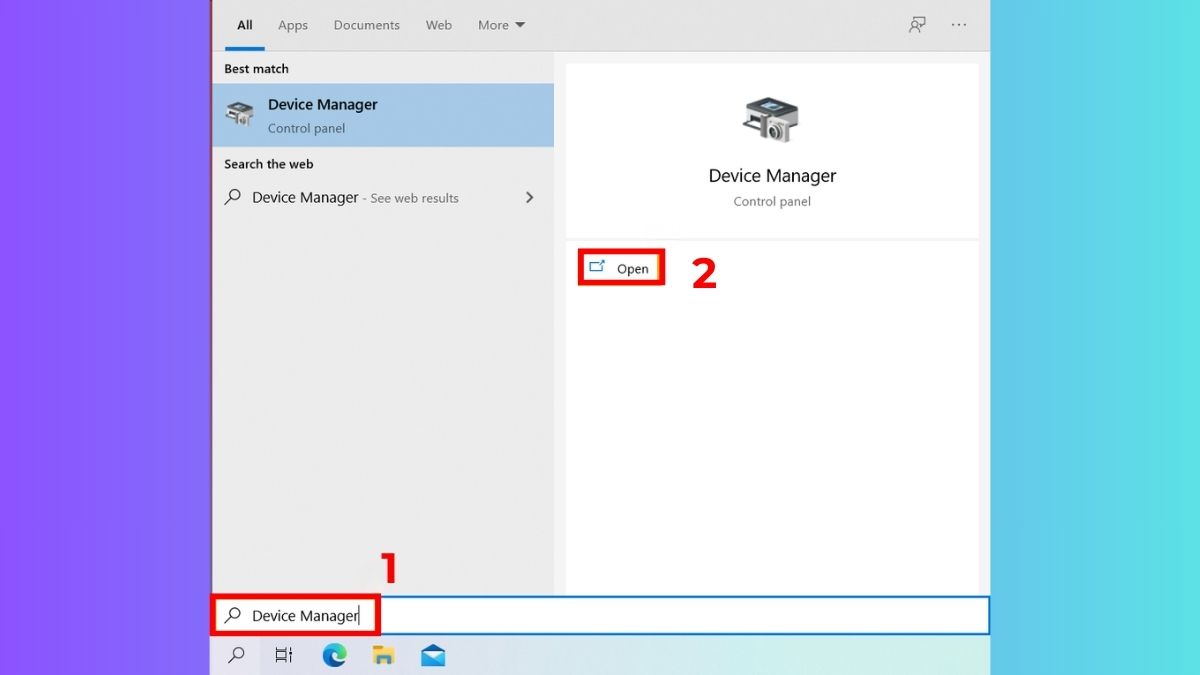Open File Explorer from the taskbar

(383, 655)
